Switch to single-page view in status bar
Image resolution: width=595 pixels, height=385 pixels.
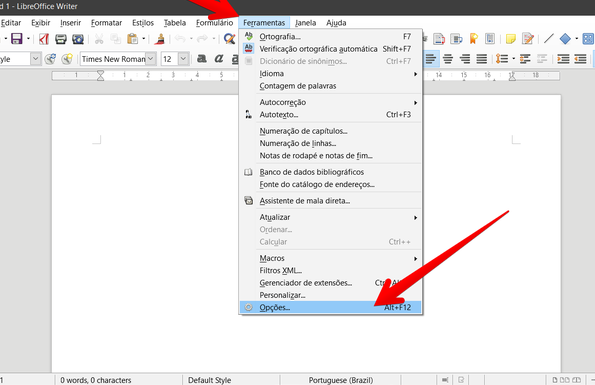[555, 380]
